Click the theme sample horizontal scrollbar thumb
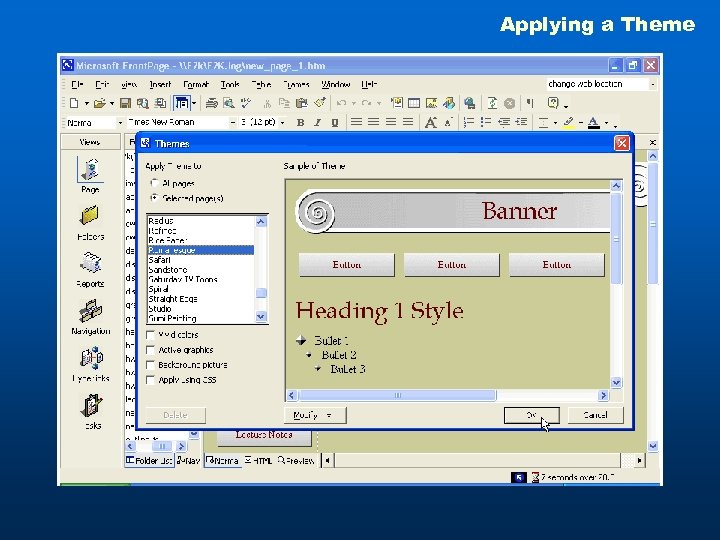Image resolution: width=720 pixels, height=540 pixels. [398, 395]
